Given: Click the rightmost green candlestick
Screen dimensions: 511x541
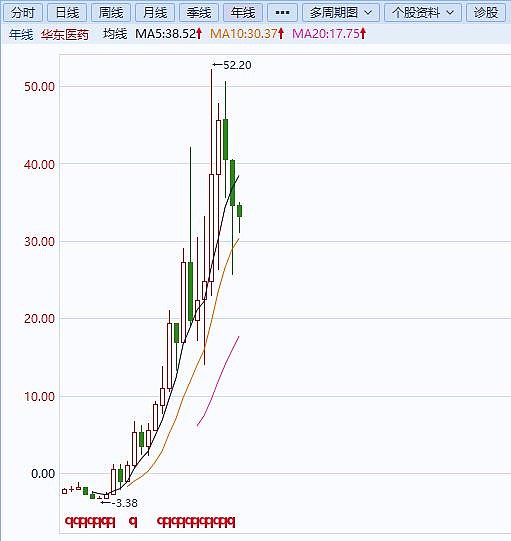Looking at the screenshot, I should pos(239,211).
